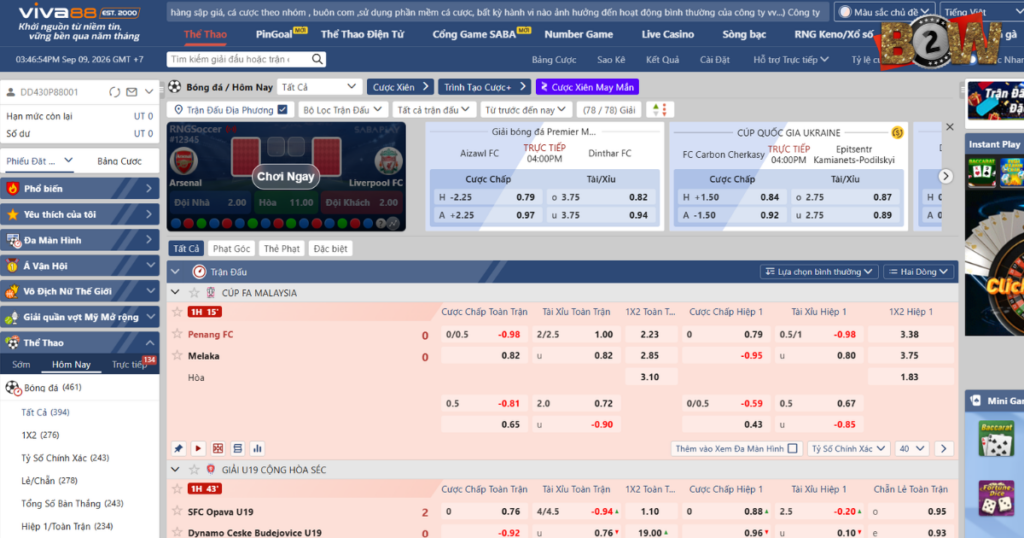Click the Trận Đấu clock icon
1024x538 pixels.
pos(199,272)
